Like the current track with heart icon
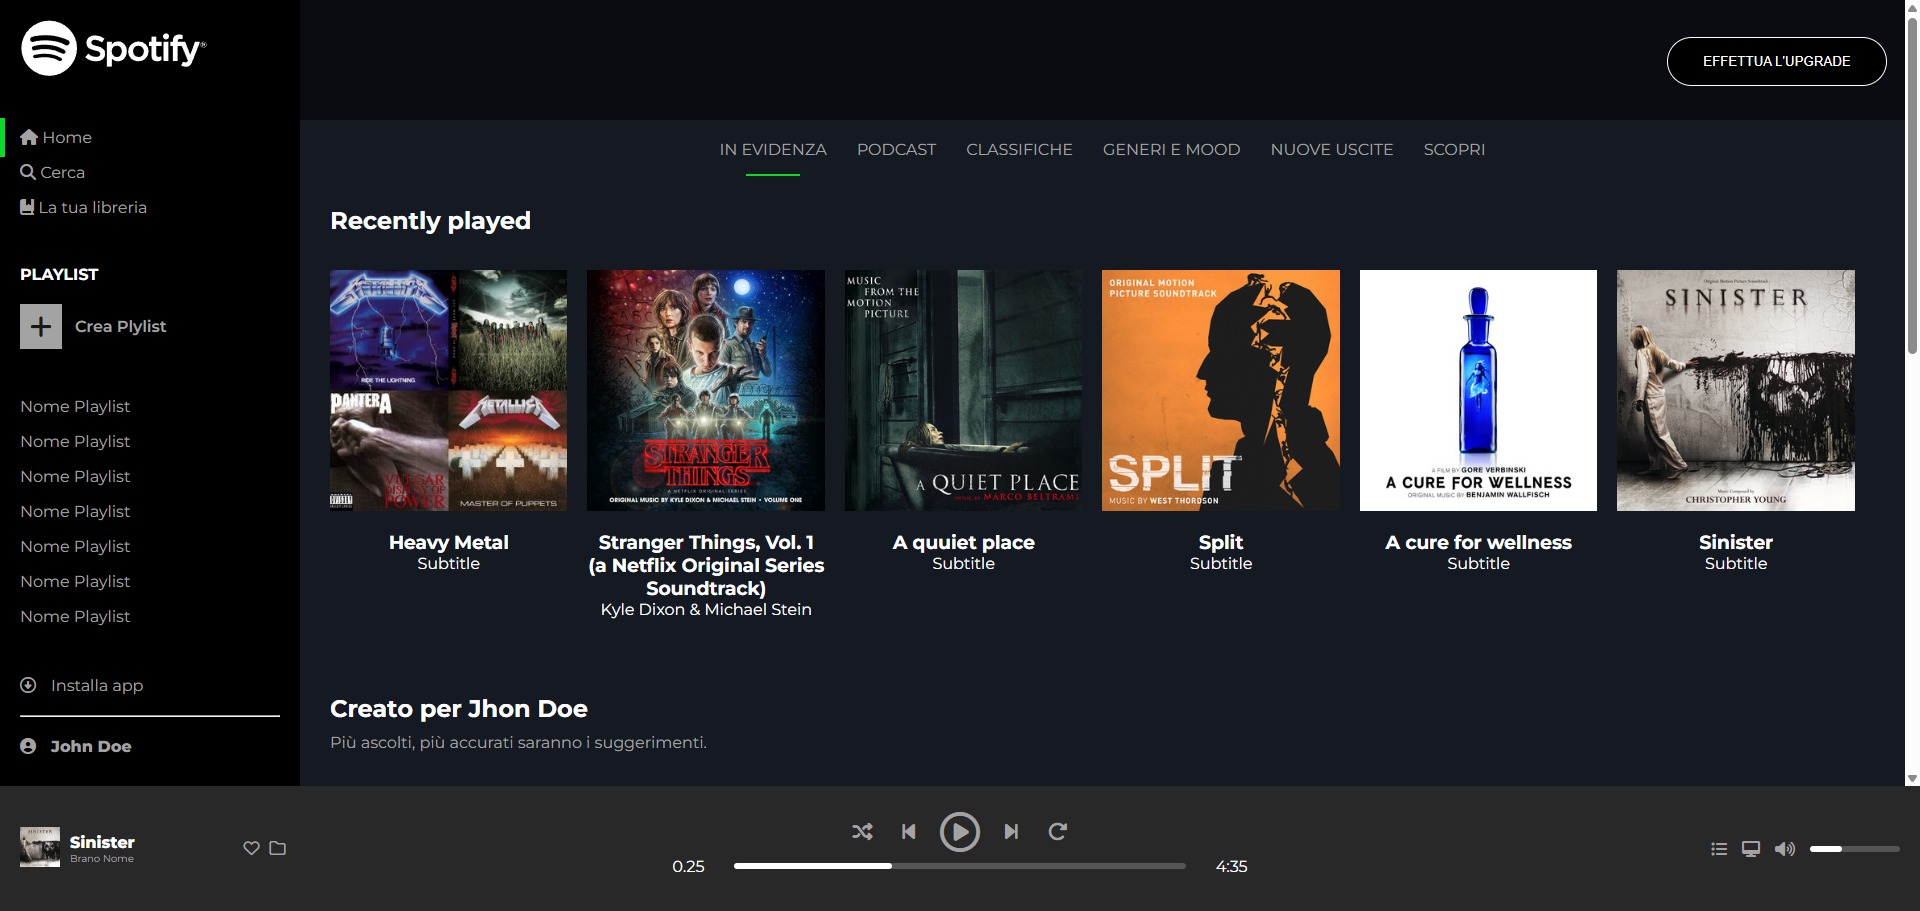This screenshot has width=1920, height=911. click(x=251, y=848)
